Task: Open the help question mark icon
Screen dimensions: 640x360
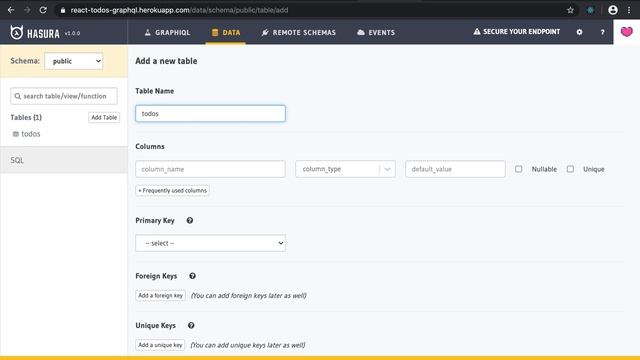Action: [x=602, y=32]
